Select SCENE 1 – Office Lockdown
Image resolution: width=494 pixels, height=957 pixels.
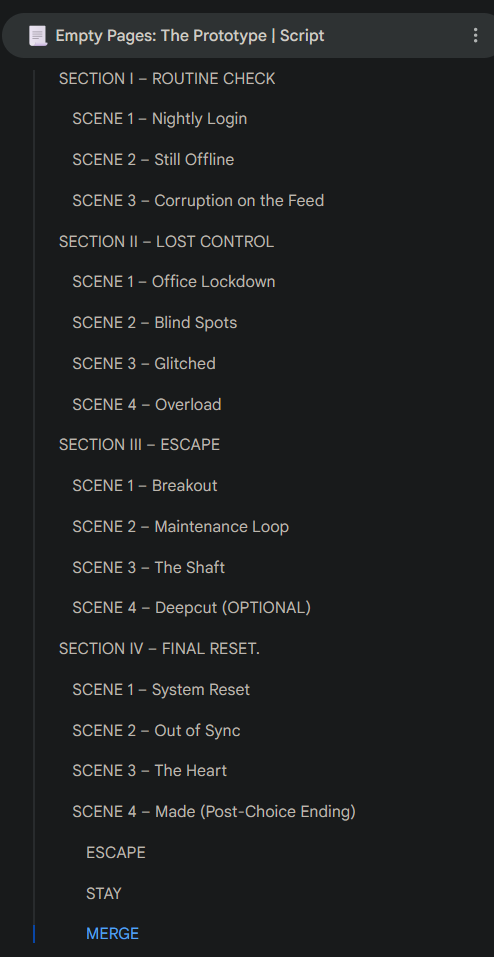pos(173,282)
